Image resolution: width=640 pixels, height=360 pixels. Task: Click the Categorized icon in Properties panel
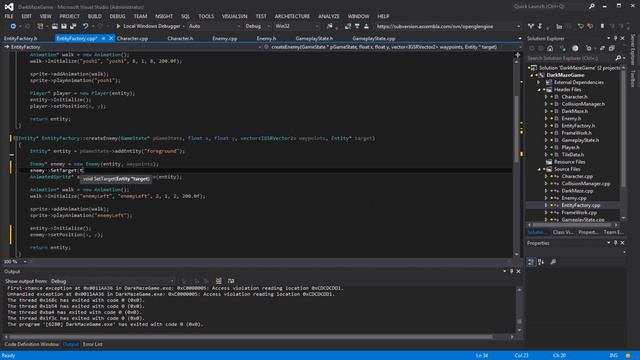(x=531, y=262)
